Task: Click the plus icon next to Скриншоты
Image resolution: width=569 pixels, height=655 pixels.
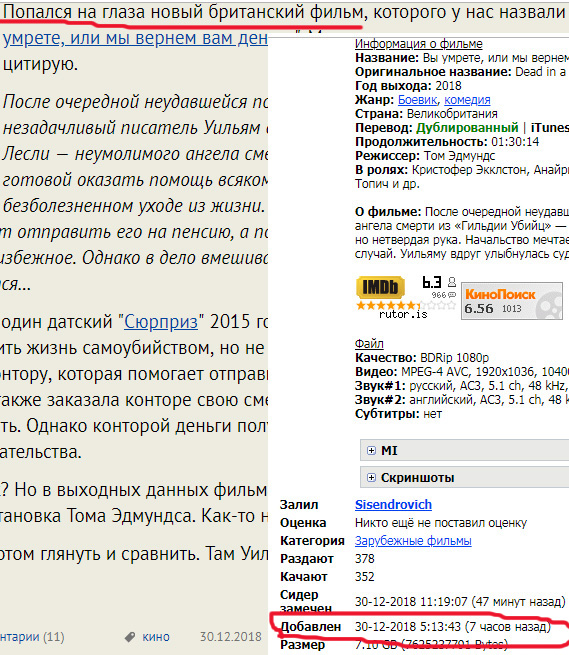Action: [371, 477]
